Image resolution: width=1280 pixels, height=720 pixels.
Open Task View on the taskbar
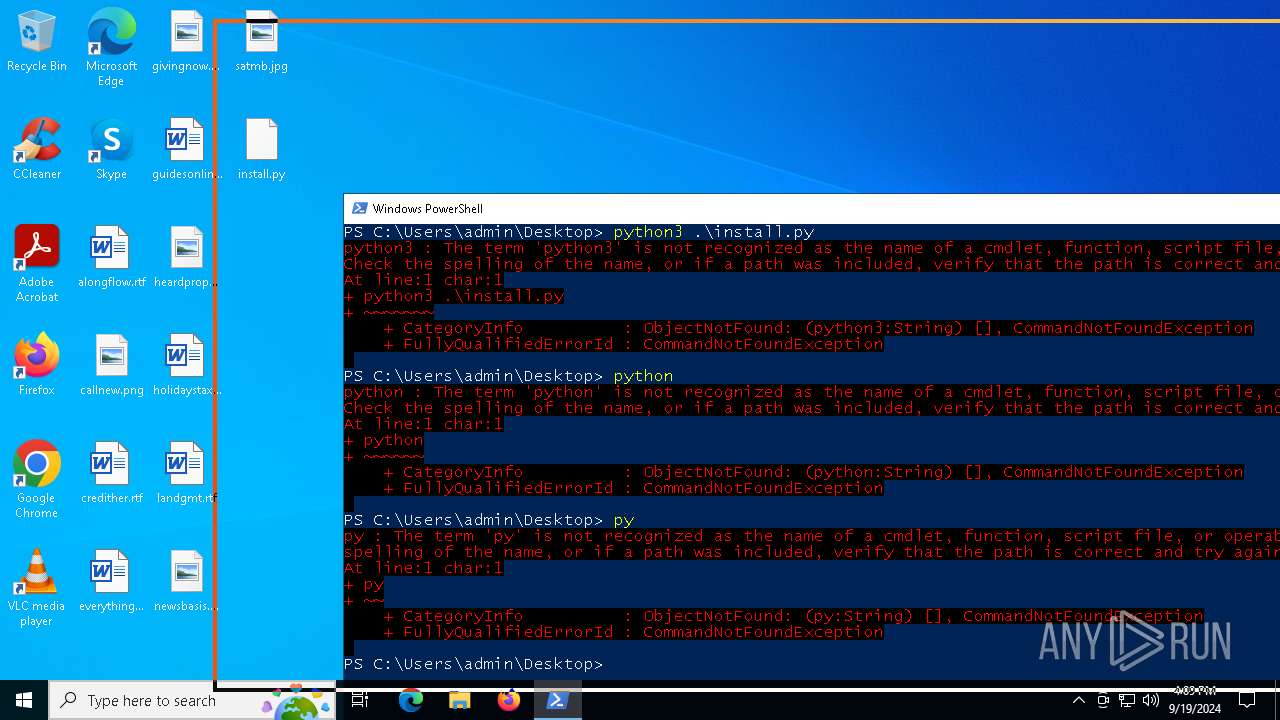click(x=360, y=700)
